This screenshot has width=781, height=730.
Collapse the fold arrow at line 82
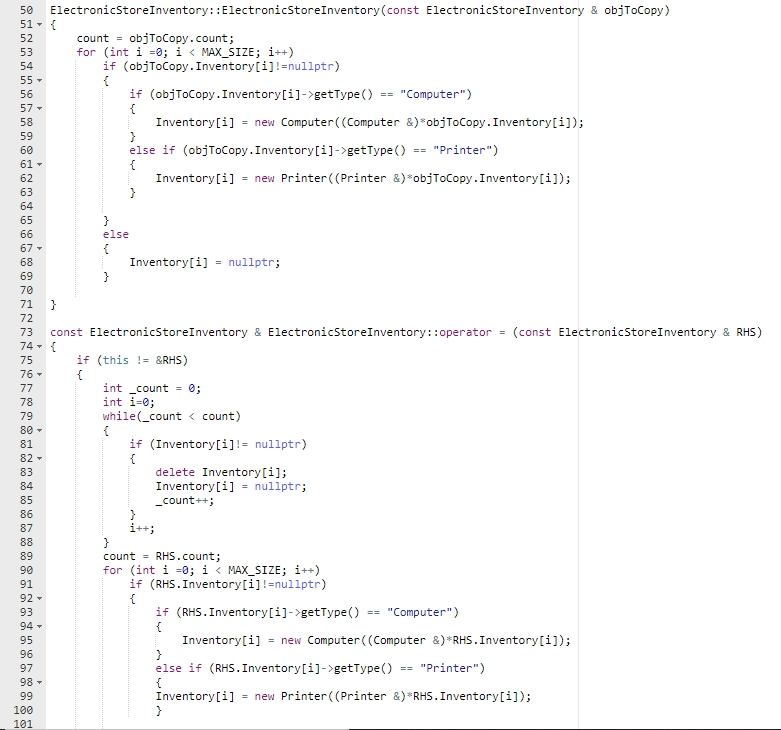tap(39, 458)
